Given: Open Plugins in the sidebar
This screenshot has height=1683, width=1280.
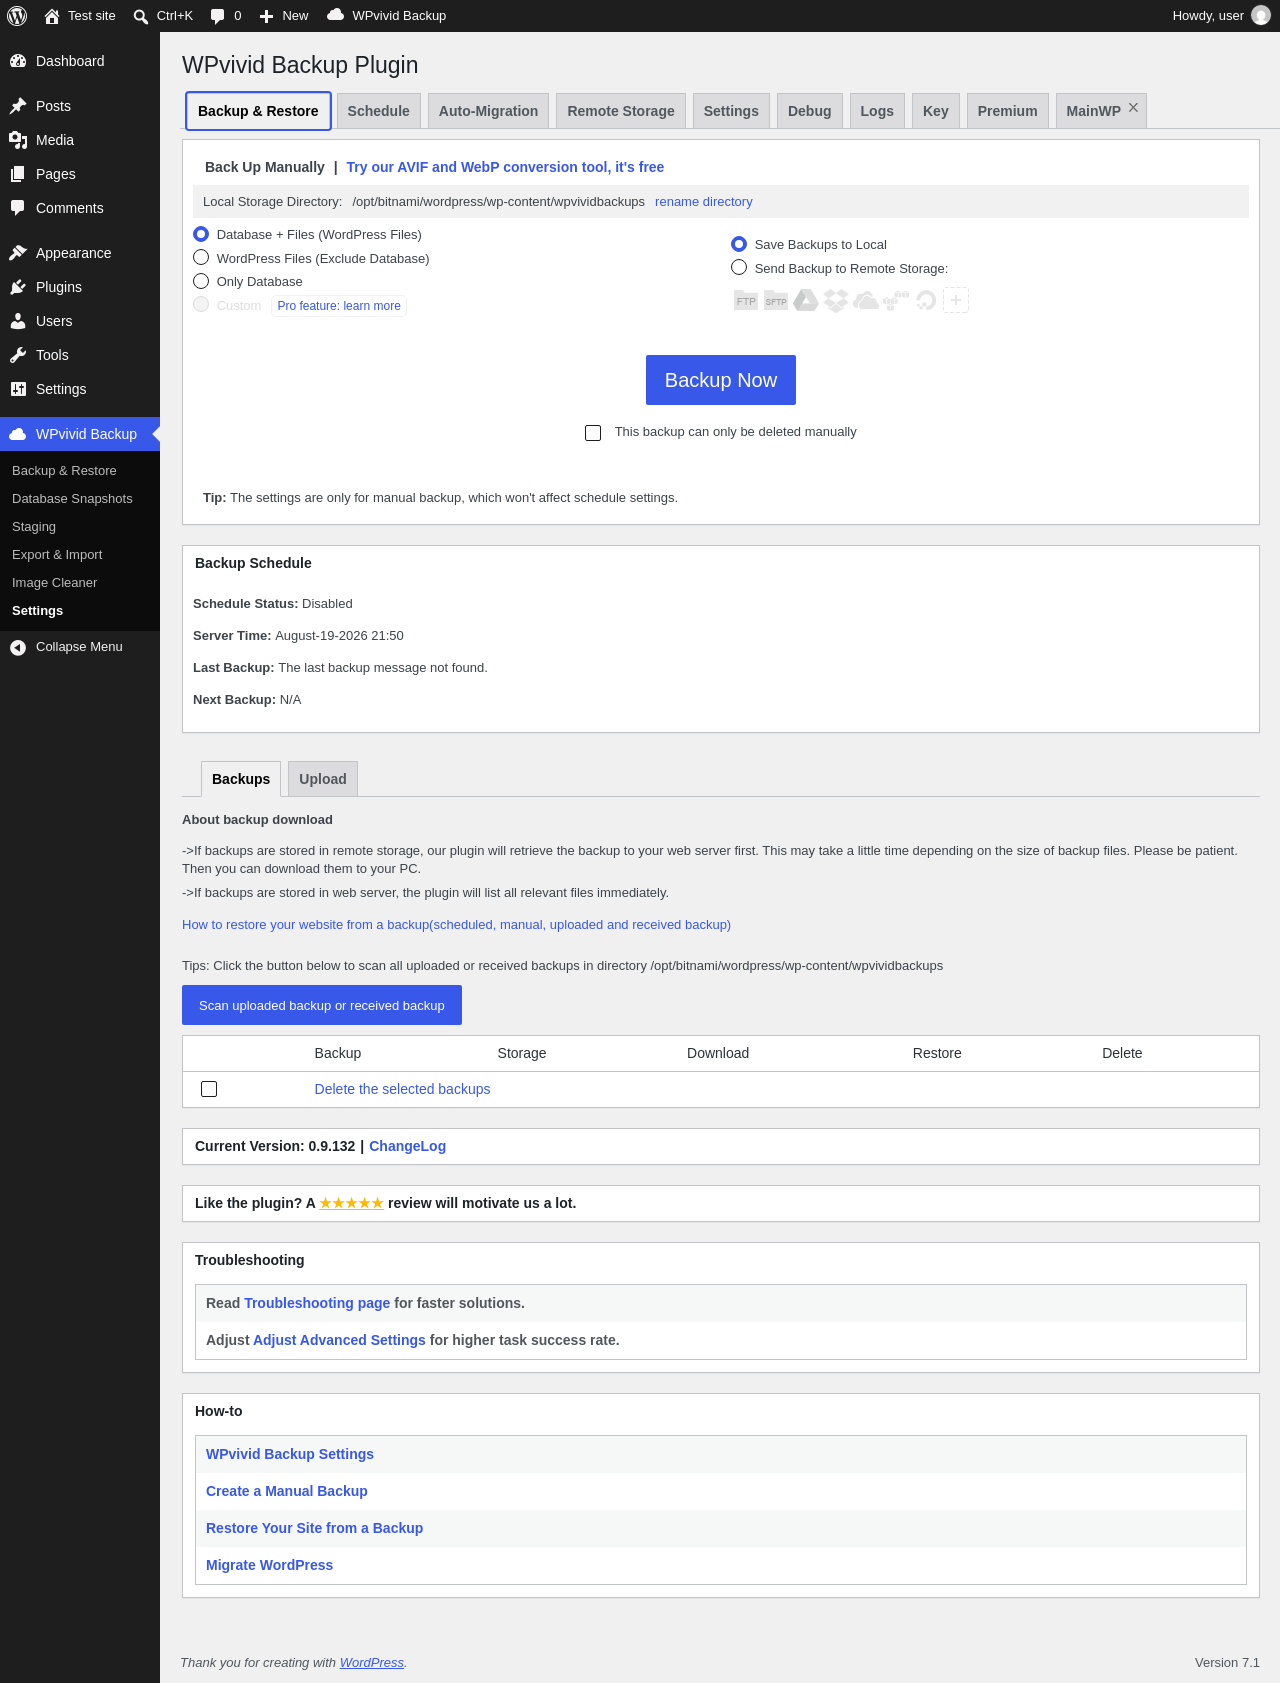Looking at the screenshot, I should (80, 287).
